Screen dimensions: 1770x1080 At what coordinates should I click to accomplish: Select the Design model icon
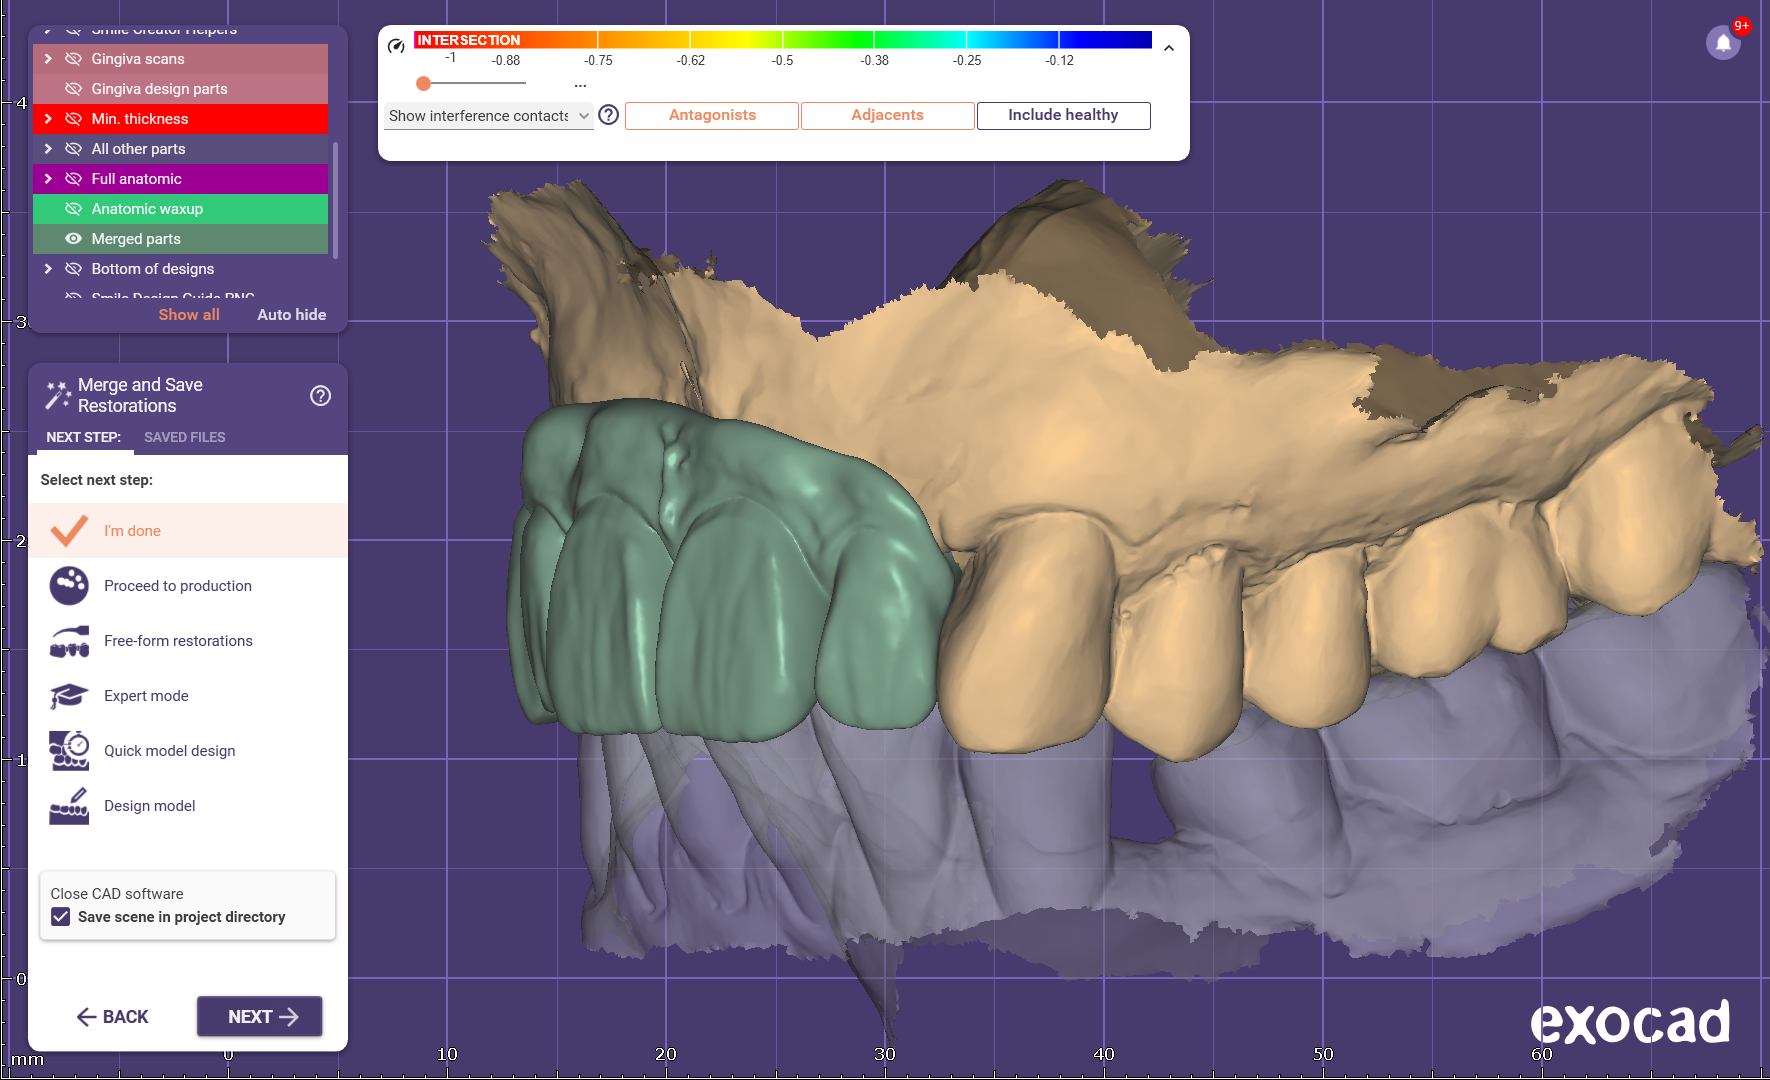[69, 806]
